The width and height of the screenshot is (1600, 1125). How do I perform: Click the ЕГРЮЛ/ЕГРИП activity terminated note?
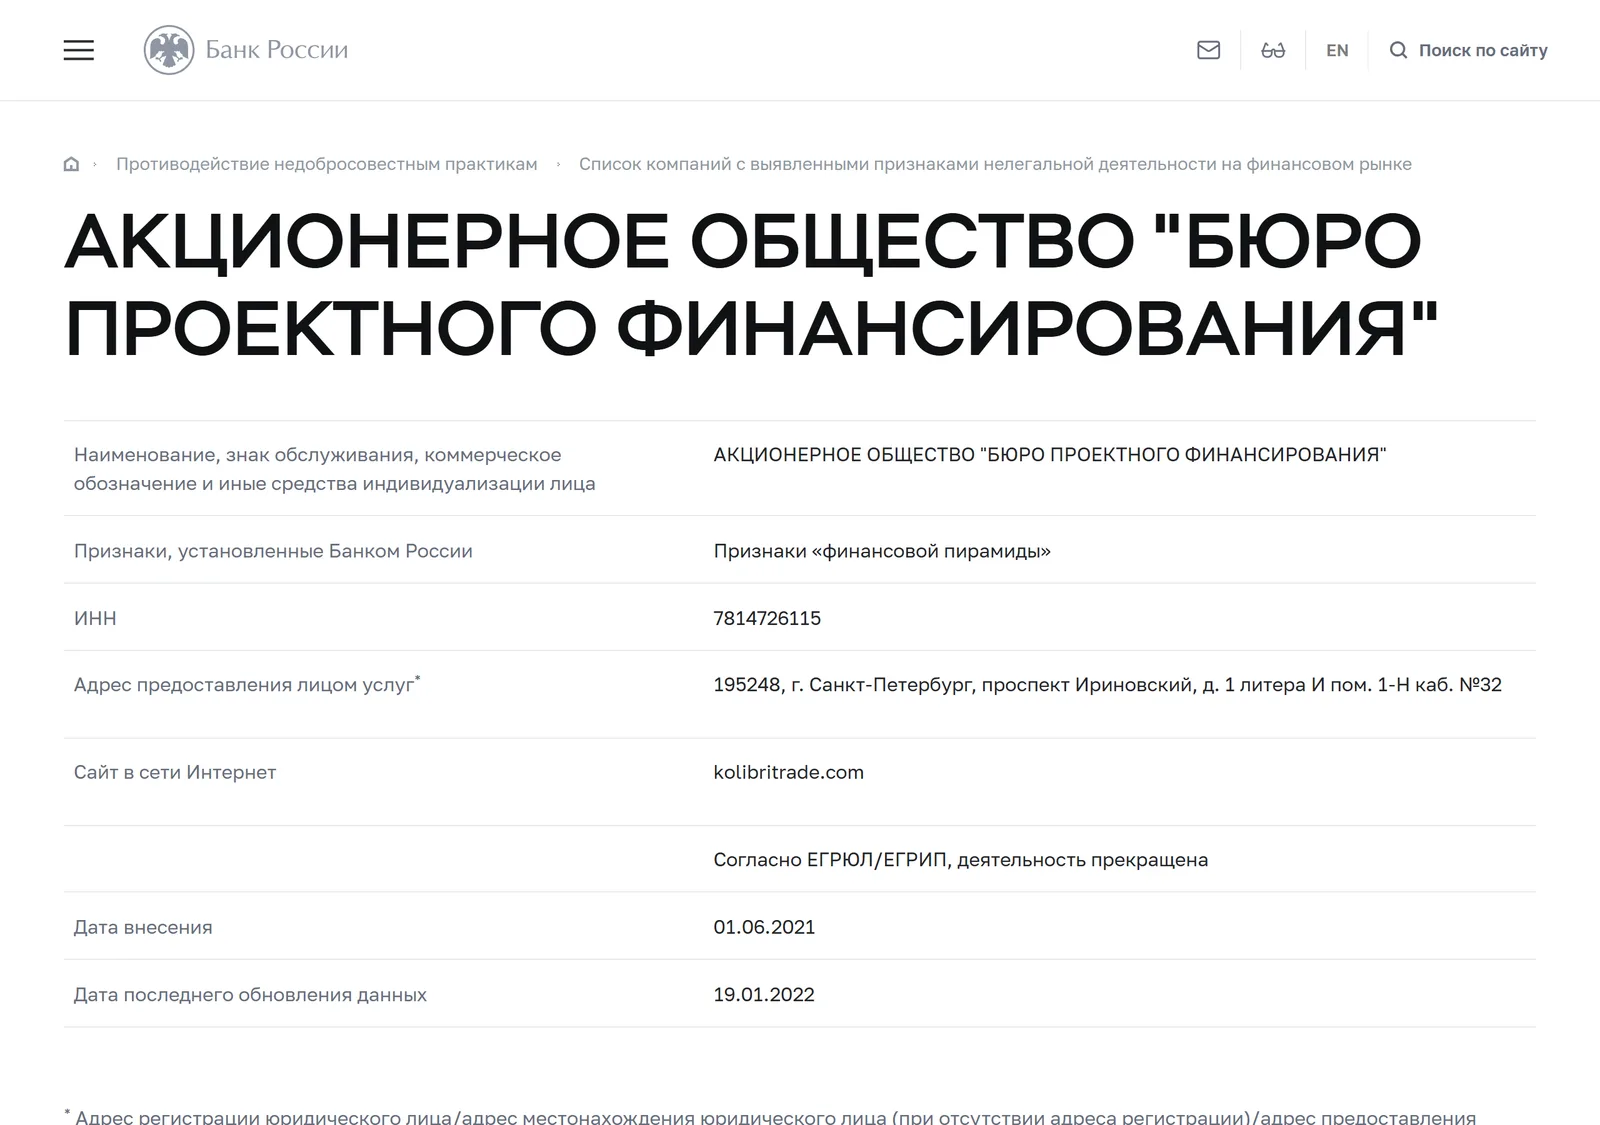[960, 860]
